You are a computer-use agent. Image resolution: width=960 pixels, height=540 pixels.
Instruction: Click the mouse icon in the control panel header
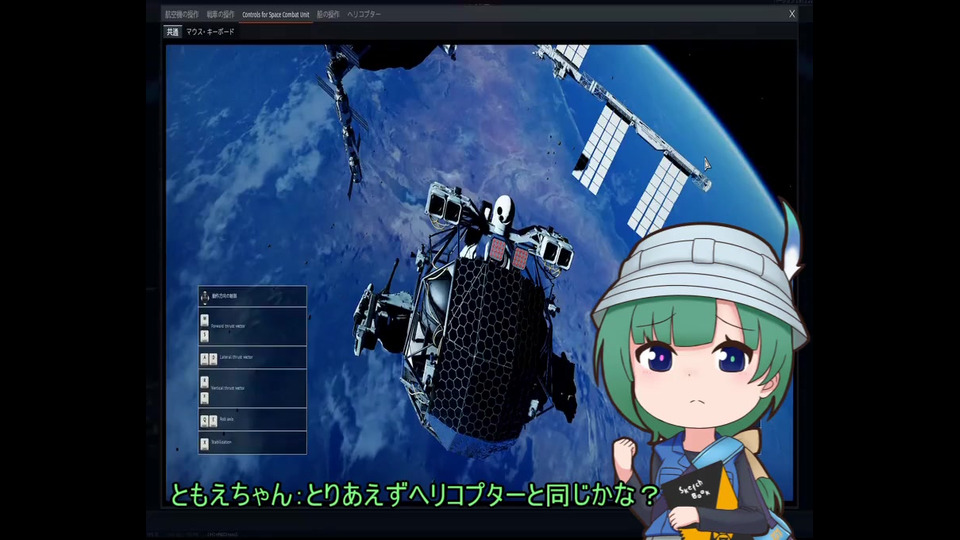[x=204, y=296]
